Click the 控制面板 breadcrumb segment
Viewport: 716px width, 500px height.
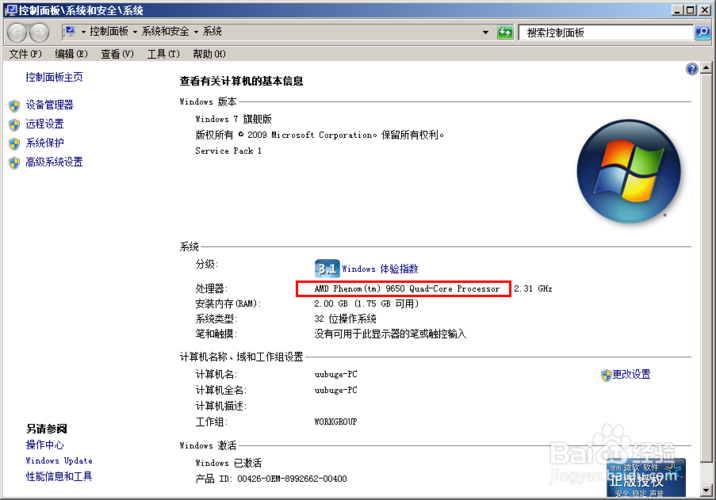pos(109,32)
